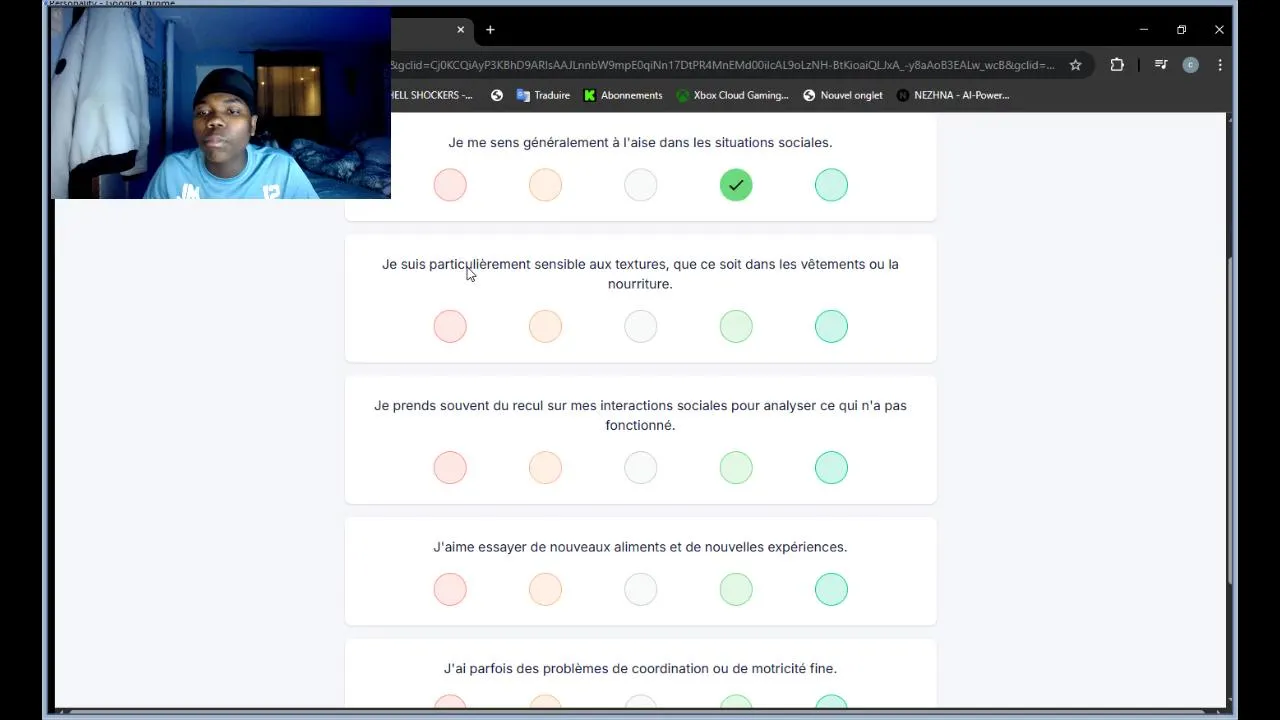Close the current Chrome tab
The height and width of the screenshot is (720, 1280).
coord(460,30)
